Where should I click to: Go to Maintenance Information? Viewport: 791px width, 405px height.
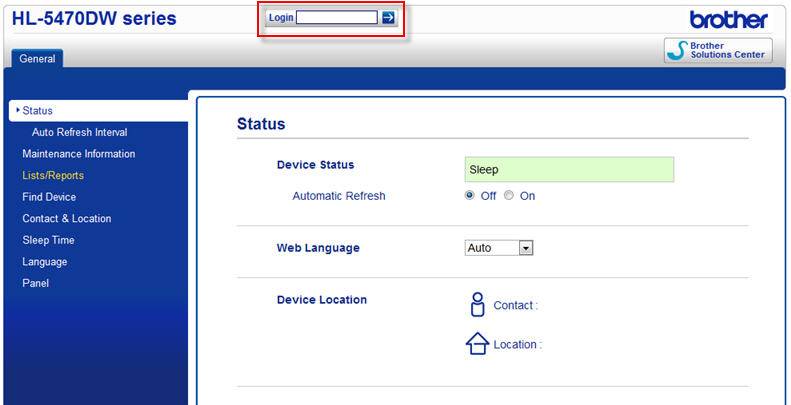pos(78,154)
